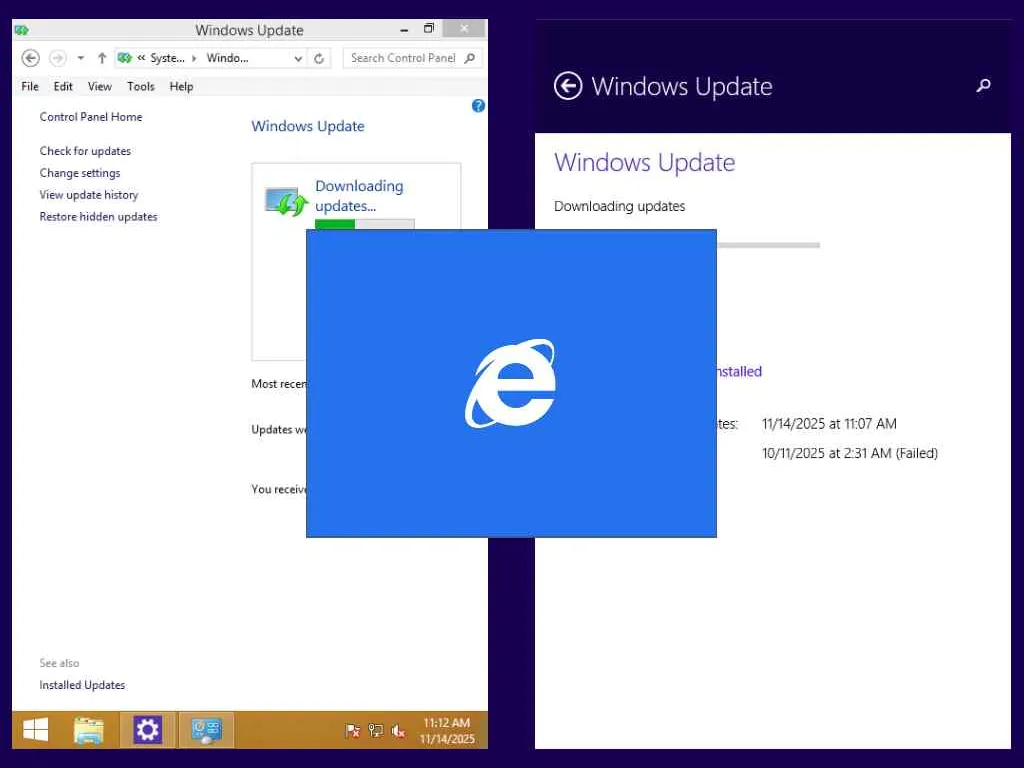Click the magnifier icon in Search Control Panel
Screen dimensions: 1024x768
[469, 58]
